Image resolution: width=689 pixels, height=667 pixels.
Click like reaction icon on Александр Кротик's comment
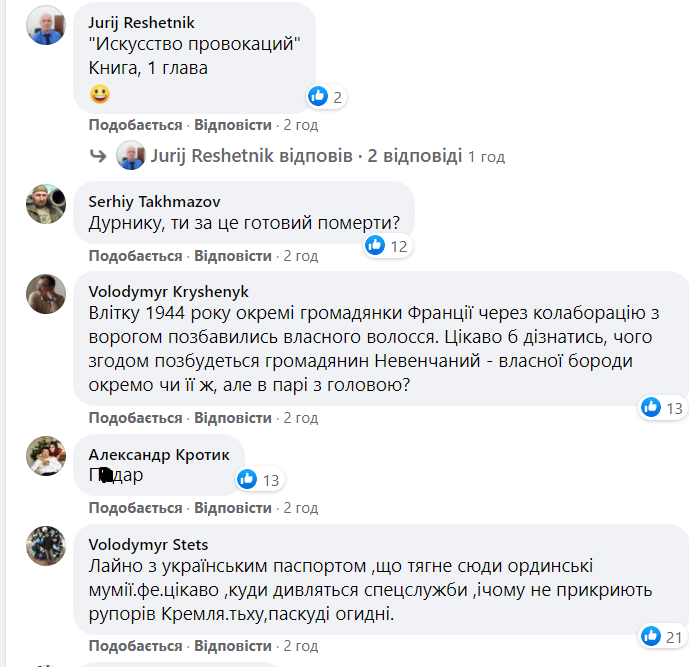coord(248,480)
